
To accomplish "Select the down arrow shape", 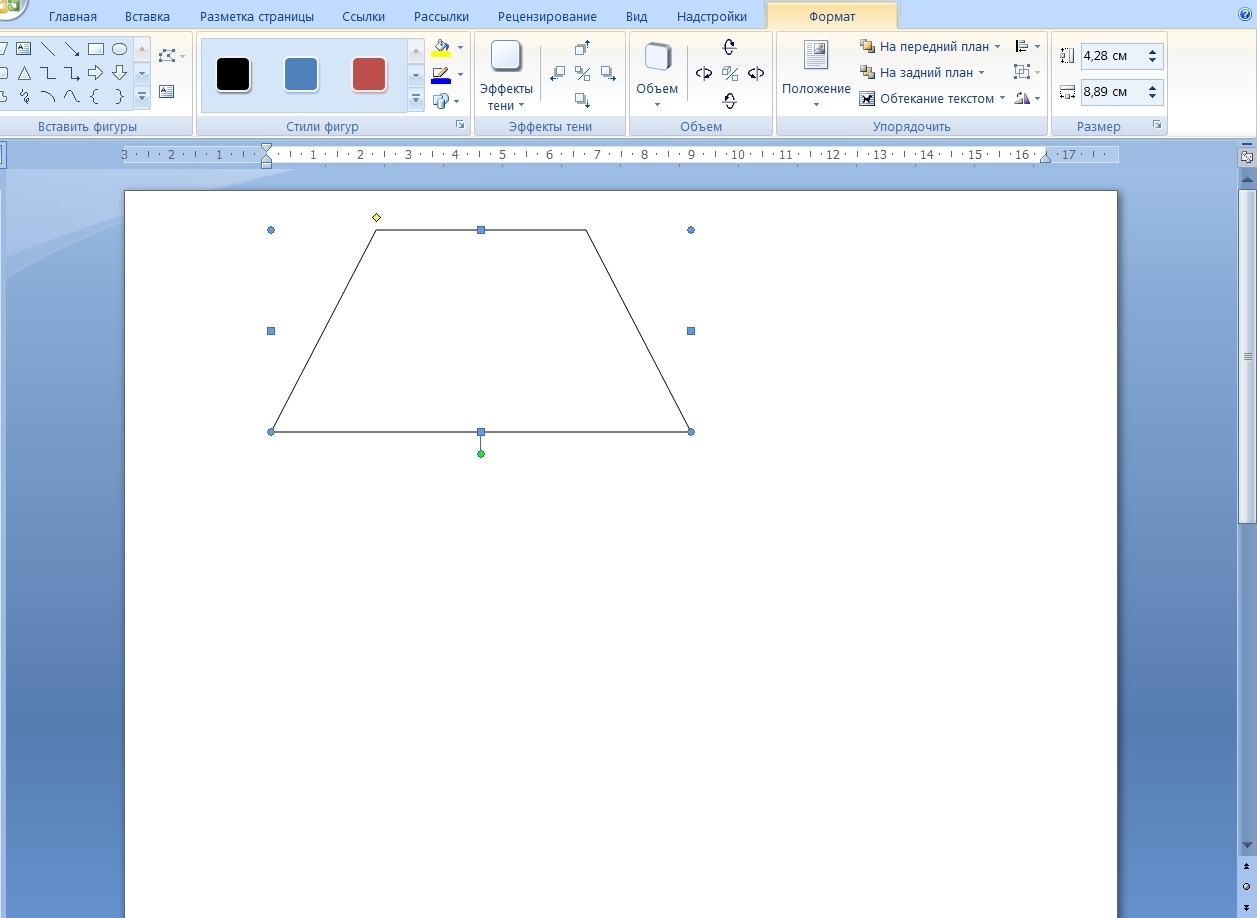I will [x=119, y=73].
